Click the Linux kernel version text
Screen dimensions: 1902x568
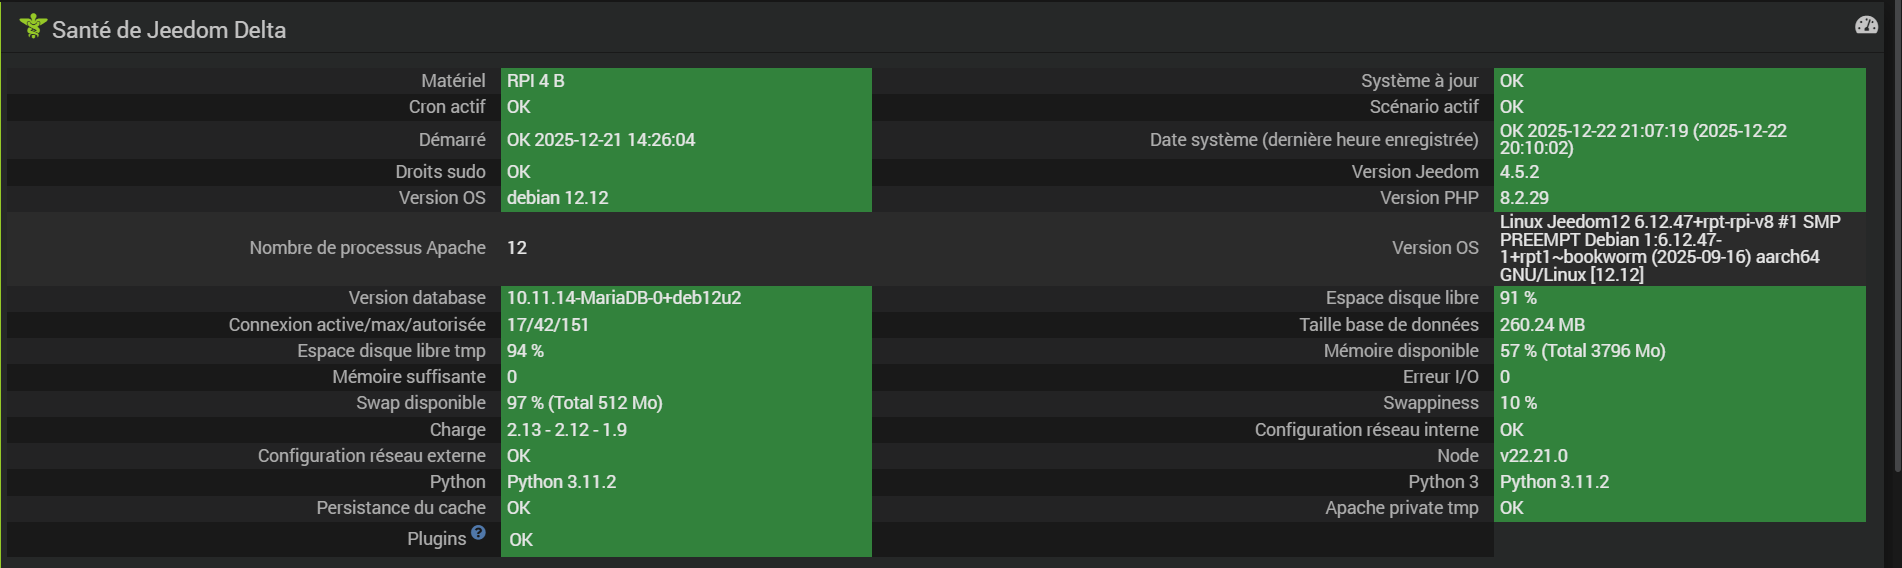click(1668, 248)
